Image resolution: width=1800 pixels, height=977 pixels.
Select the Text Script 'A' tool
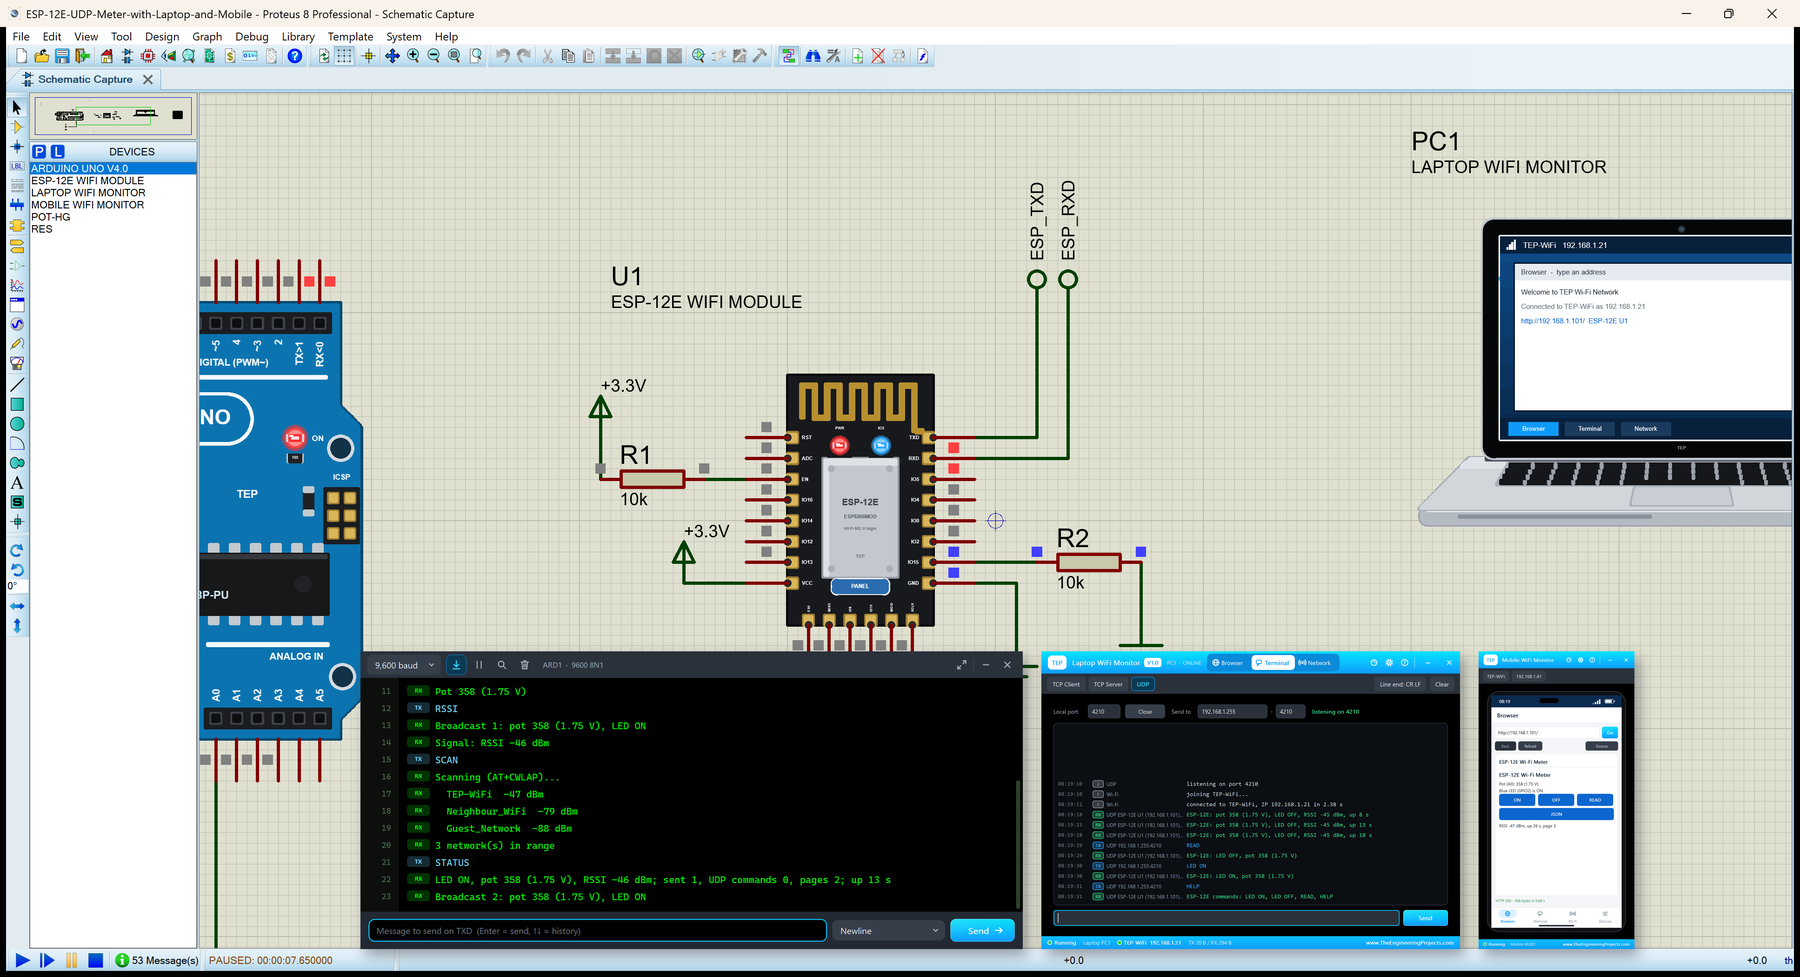pyautogui.click(x=17, y=482)
